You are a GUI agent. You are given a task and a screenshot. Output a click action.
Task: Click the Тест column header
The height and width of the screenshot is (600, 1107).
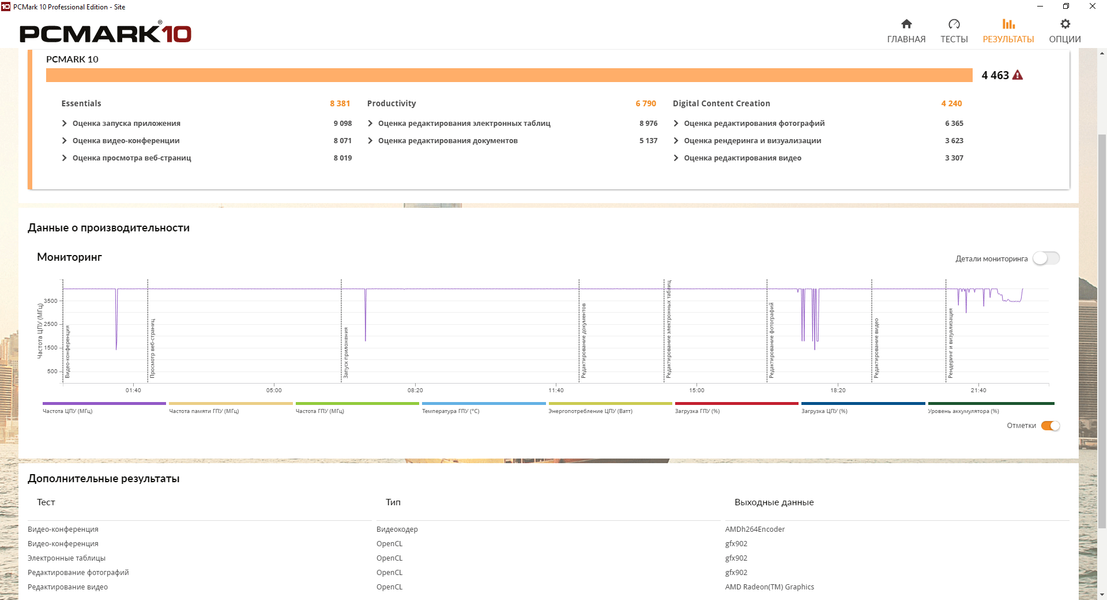(x=46, y=503)
